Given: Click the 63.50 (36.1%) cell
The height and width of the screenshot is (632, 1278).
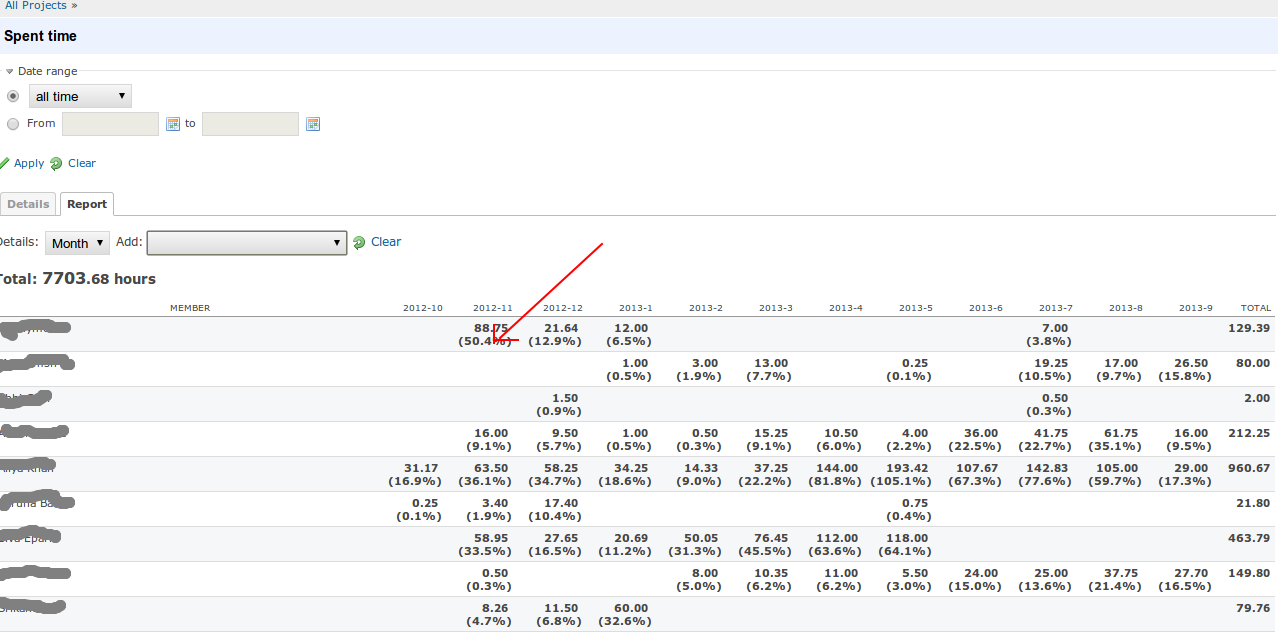Looking at the screenshot, I should [x=486, y=474].
